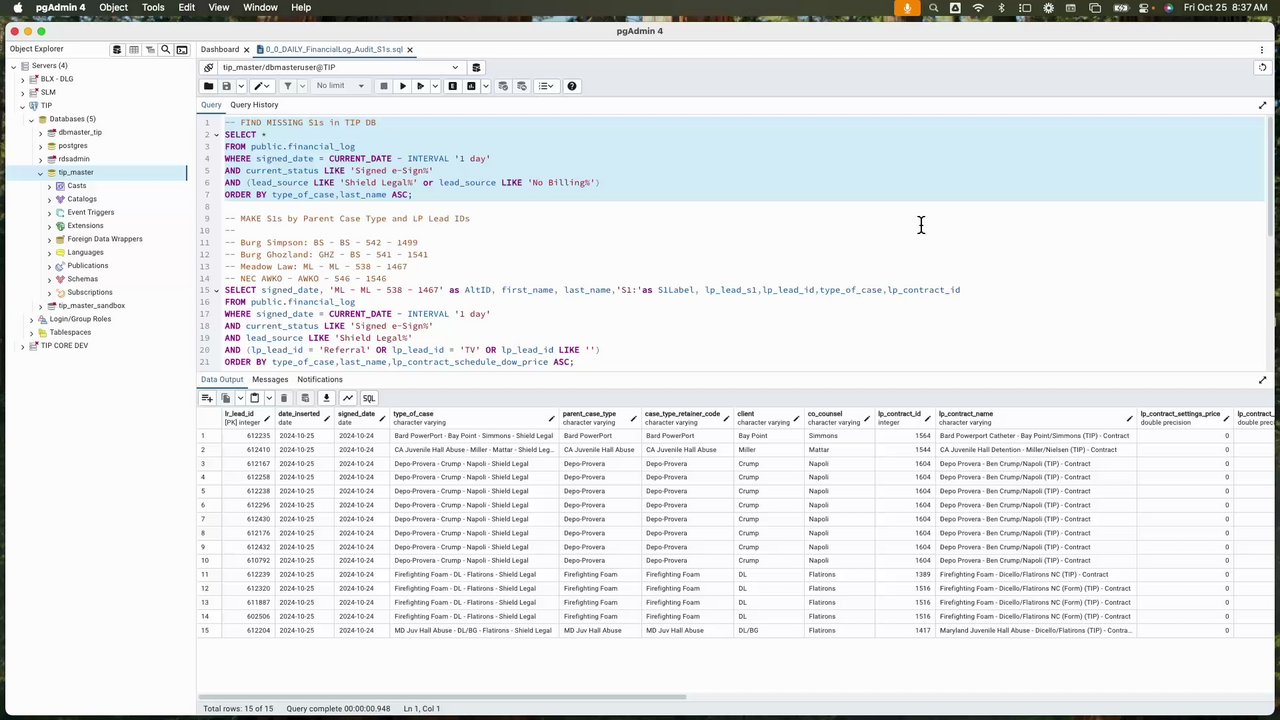Save data changes in Data Output toolbar
1280x720 pixels.
pos(305,398)
